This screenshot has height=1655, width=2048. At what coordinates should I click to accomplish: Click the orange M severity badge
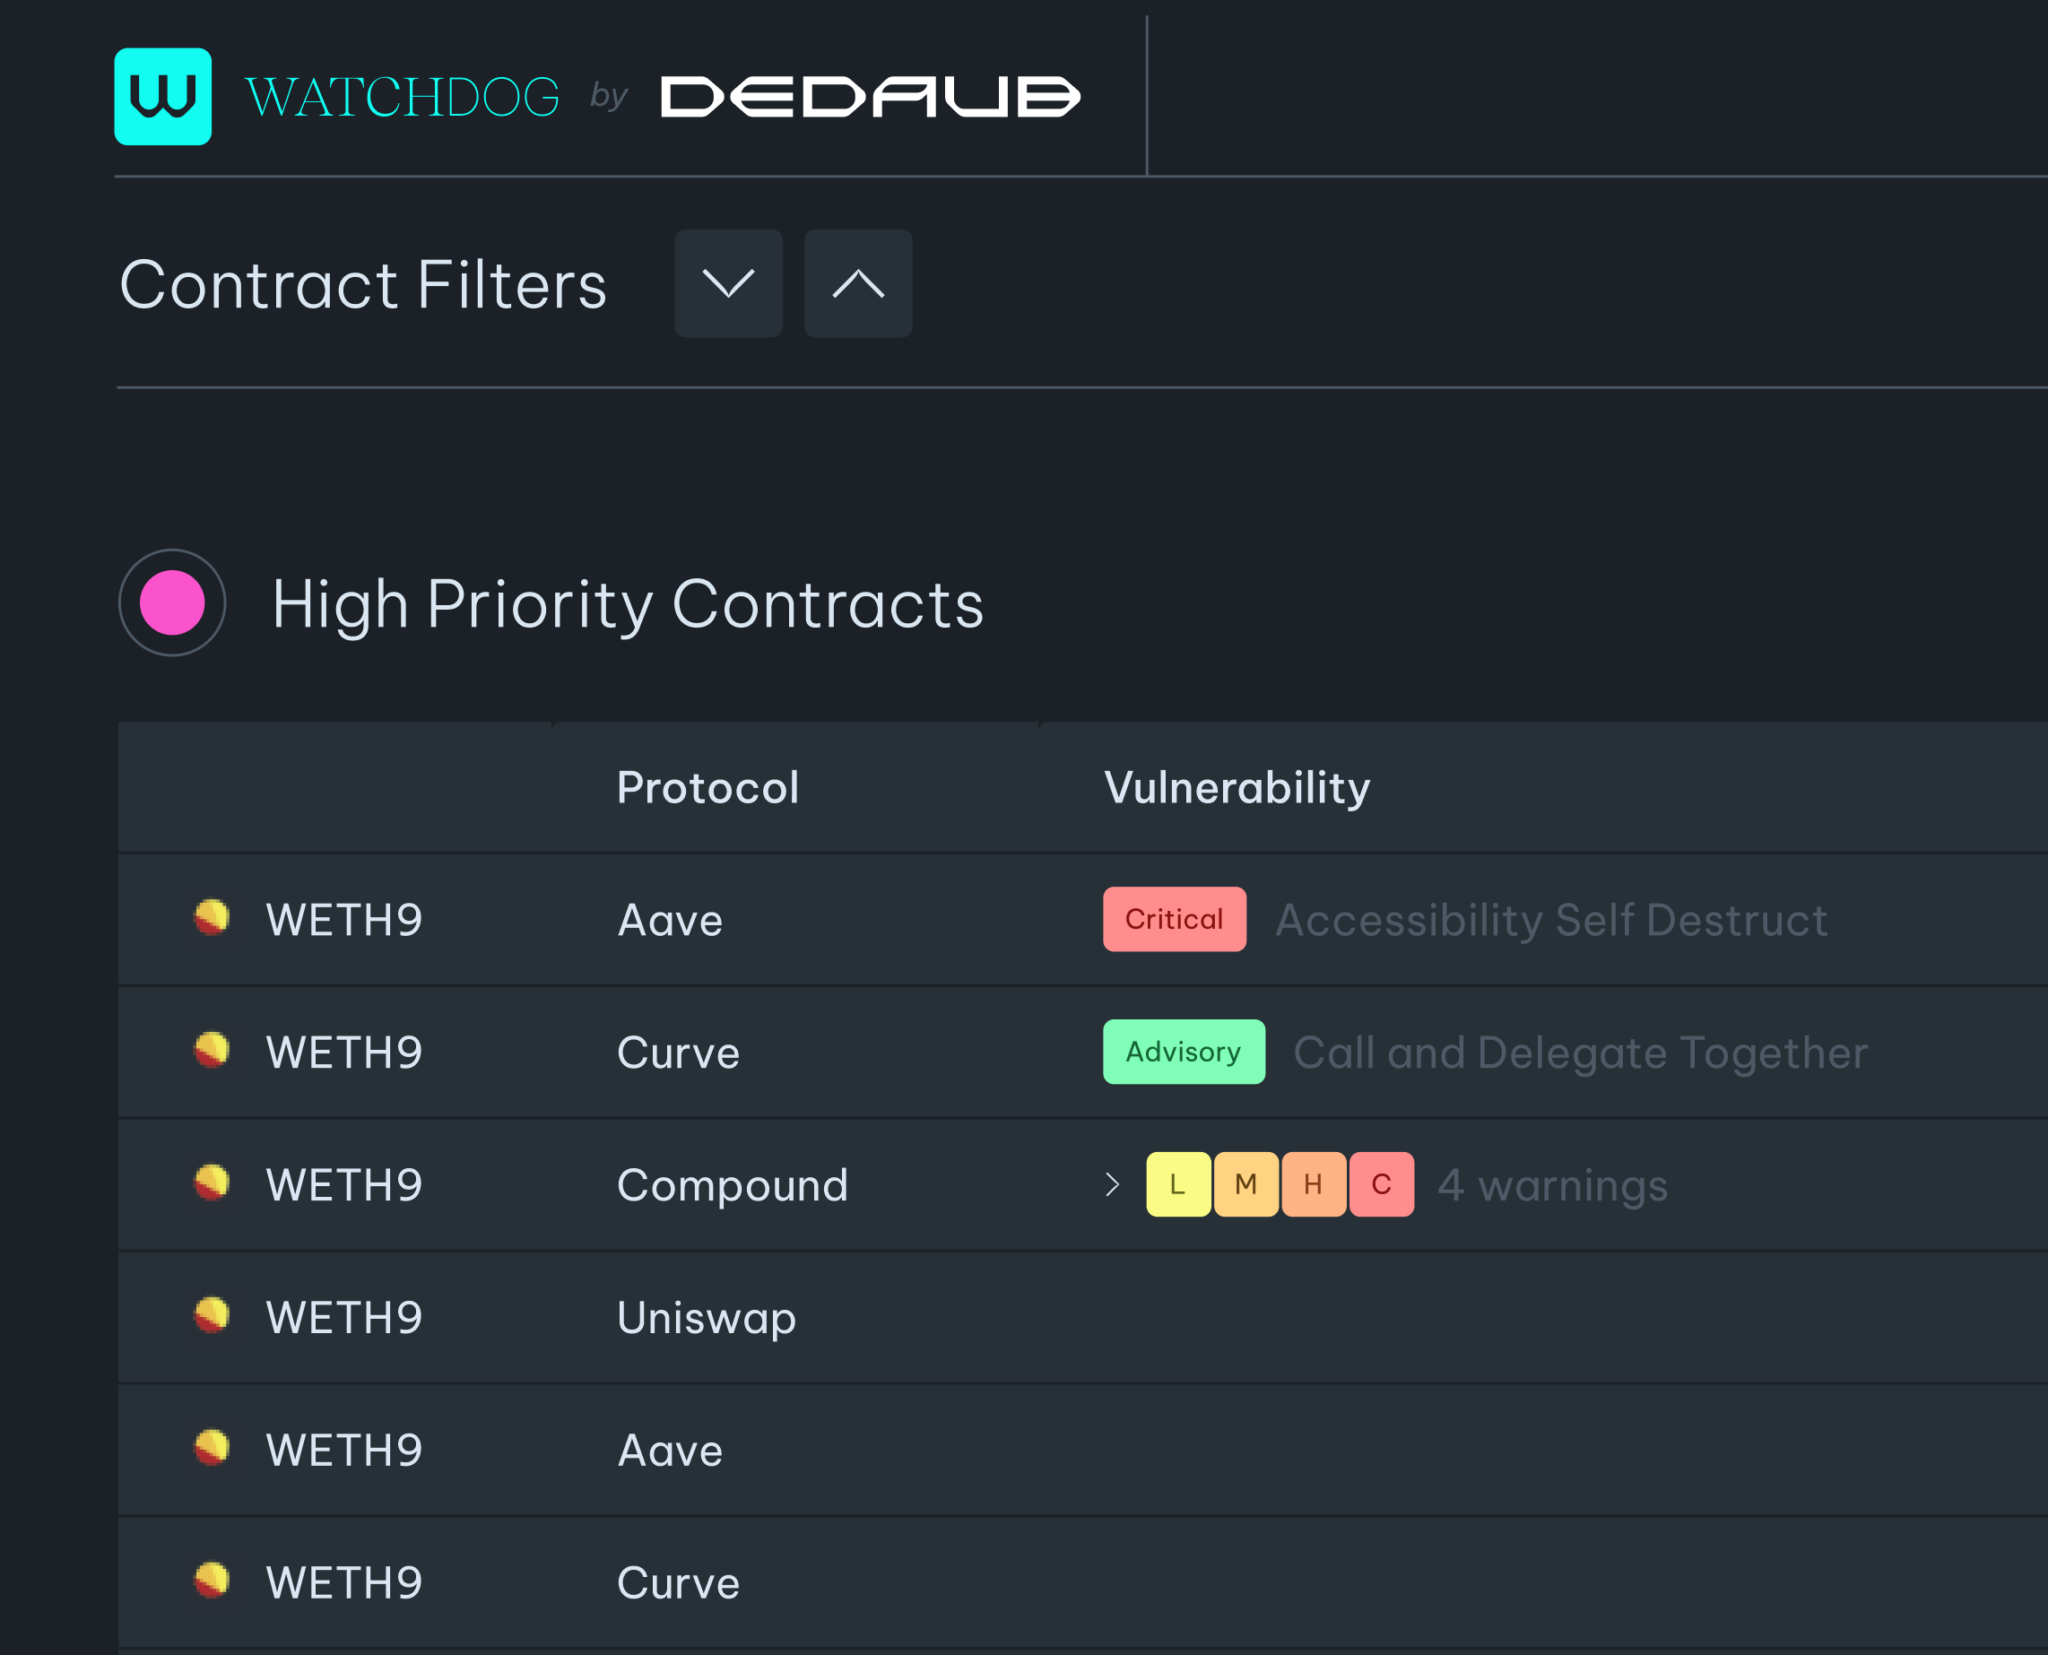[x=1246, y=1184]
